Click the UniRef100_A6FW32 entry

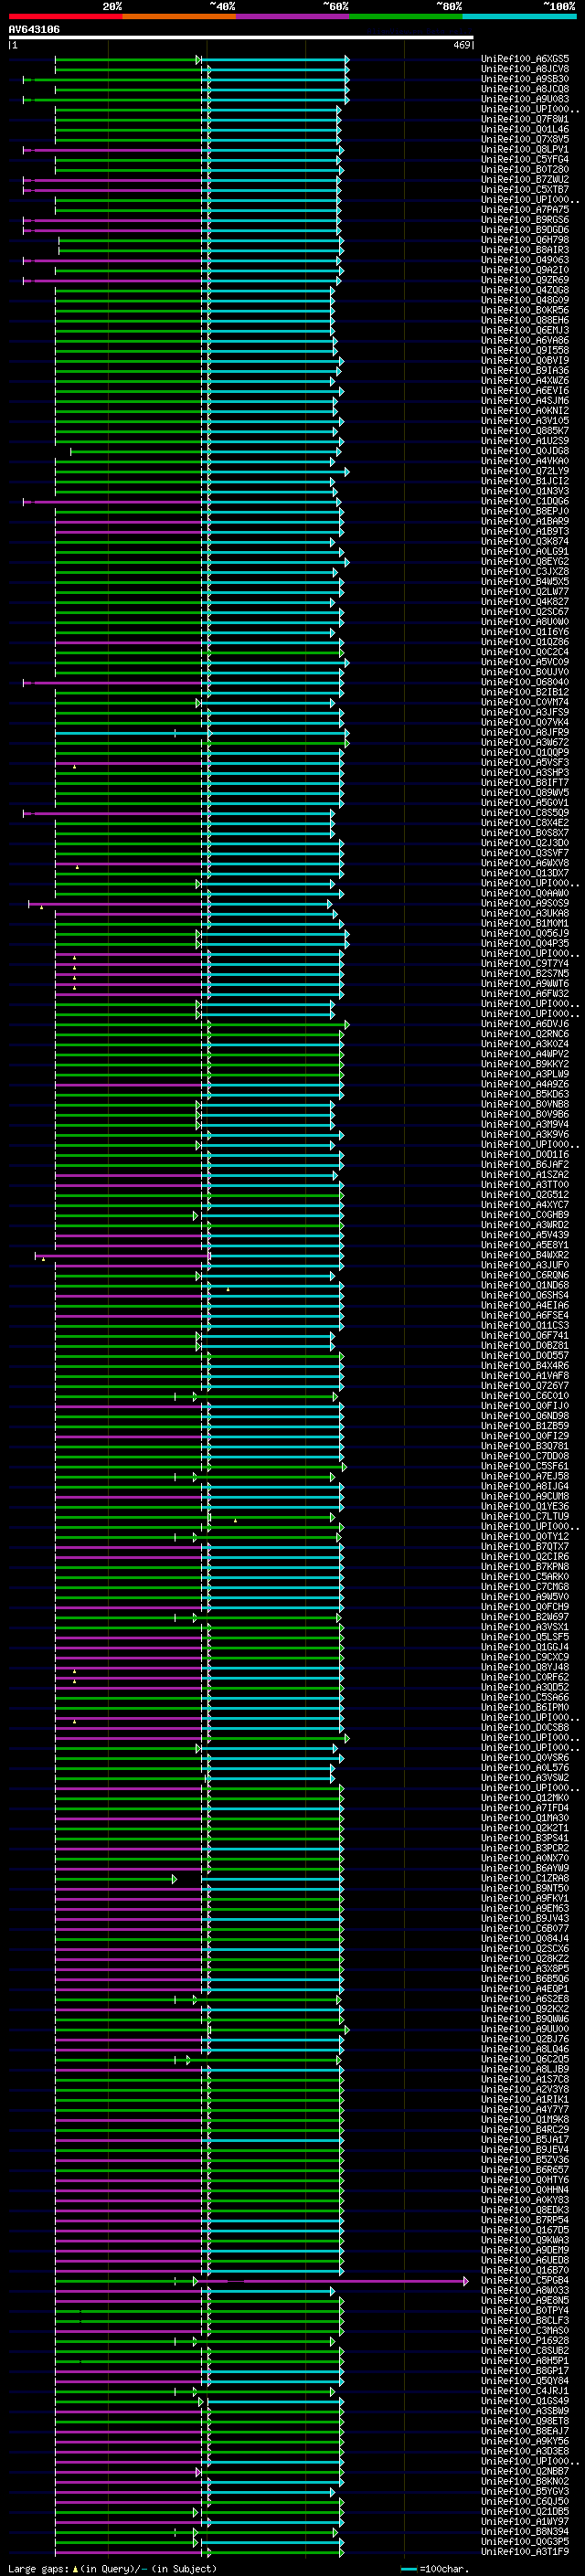tap(525, 994)
